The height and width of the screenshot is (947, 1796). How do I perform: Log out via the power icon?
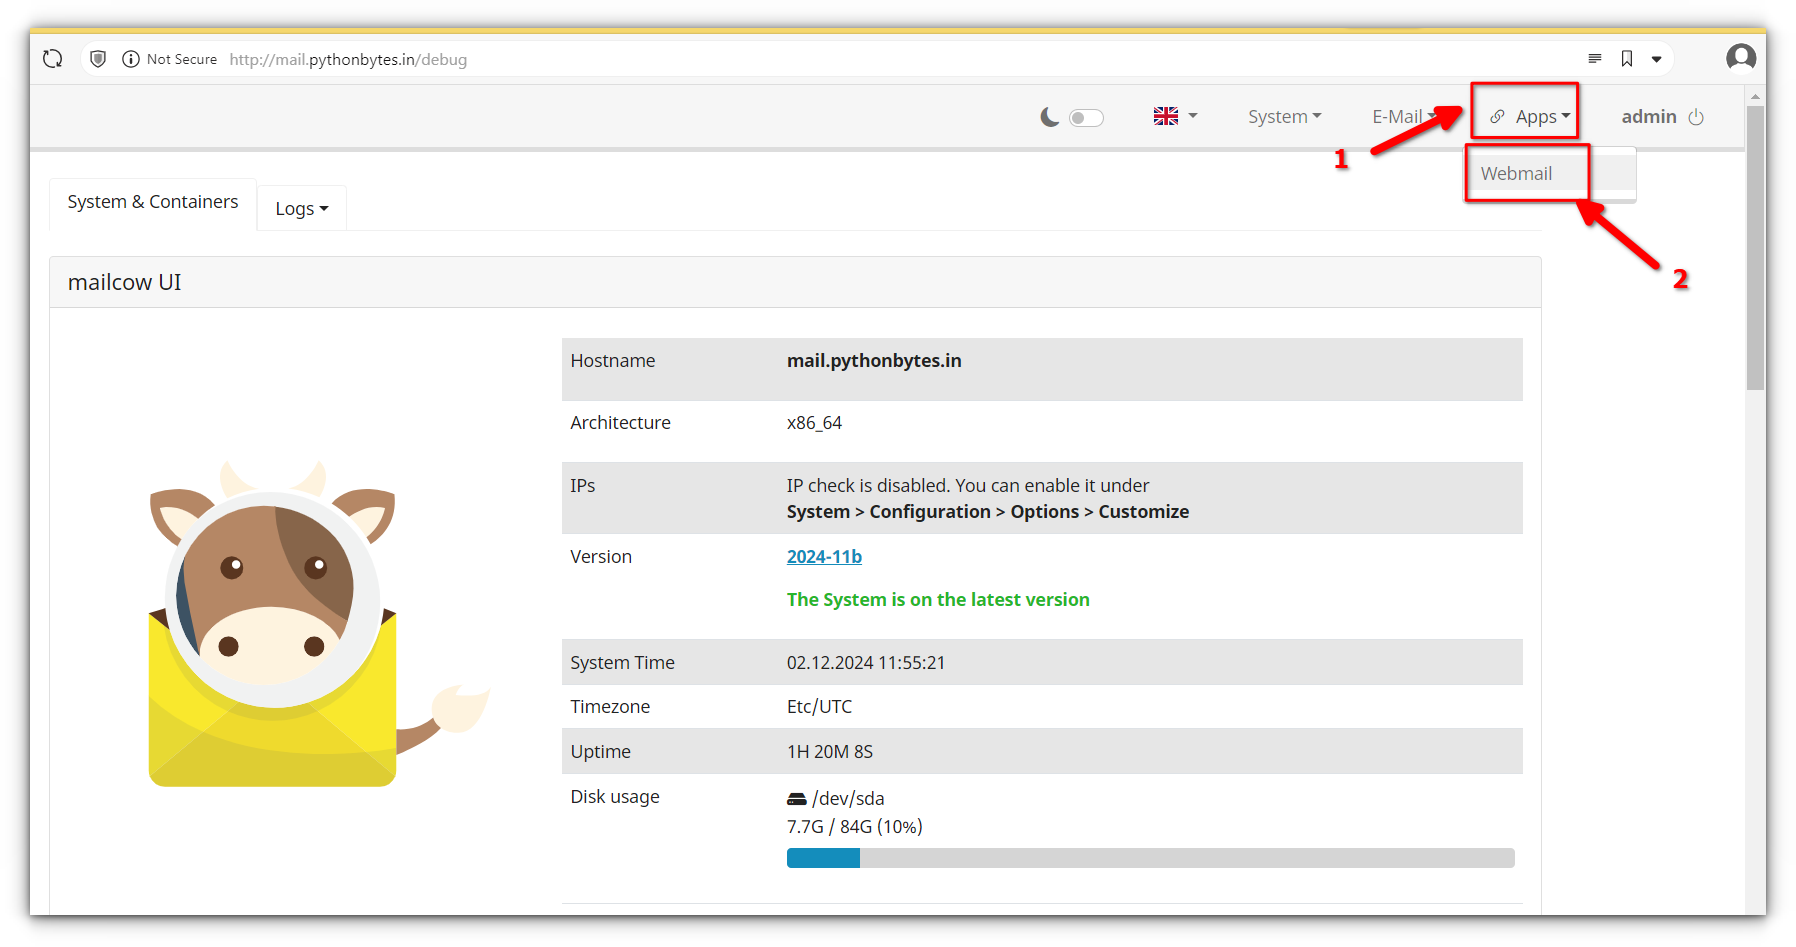pos(1697,117)
